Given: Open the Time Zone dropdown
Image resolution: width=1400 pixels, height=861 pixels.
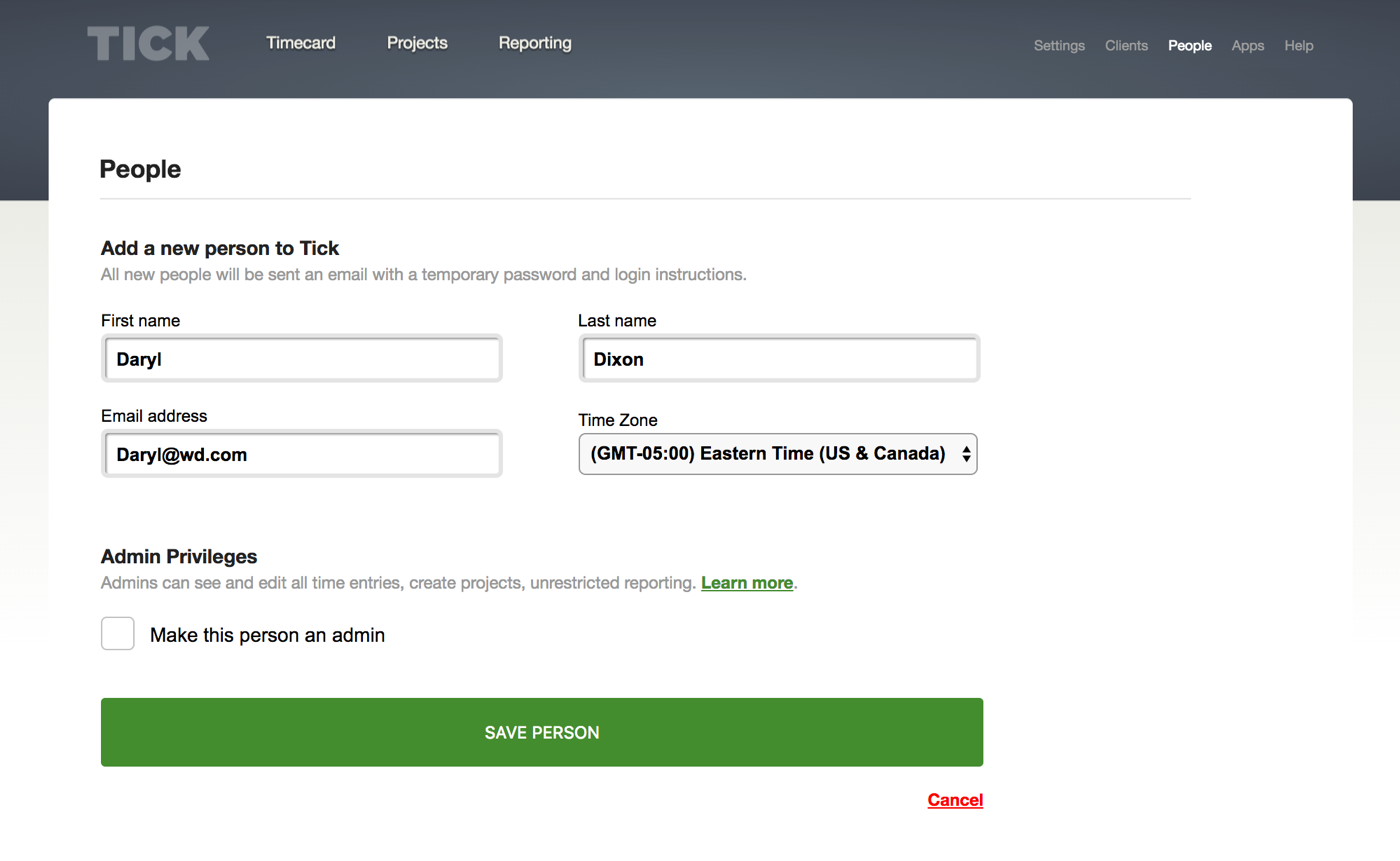Looking at the screenshot, I should tap(778, 453).
